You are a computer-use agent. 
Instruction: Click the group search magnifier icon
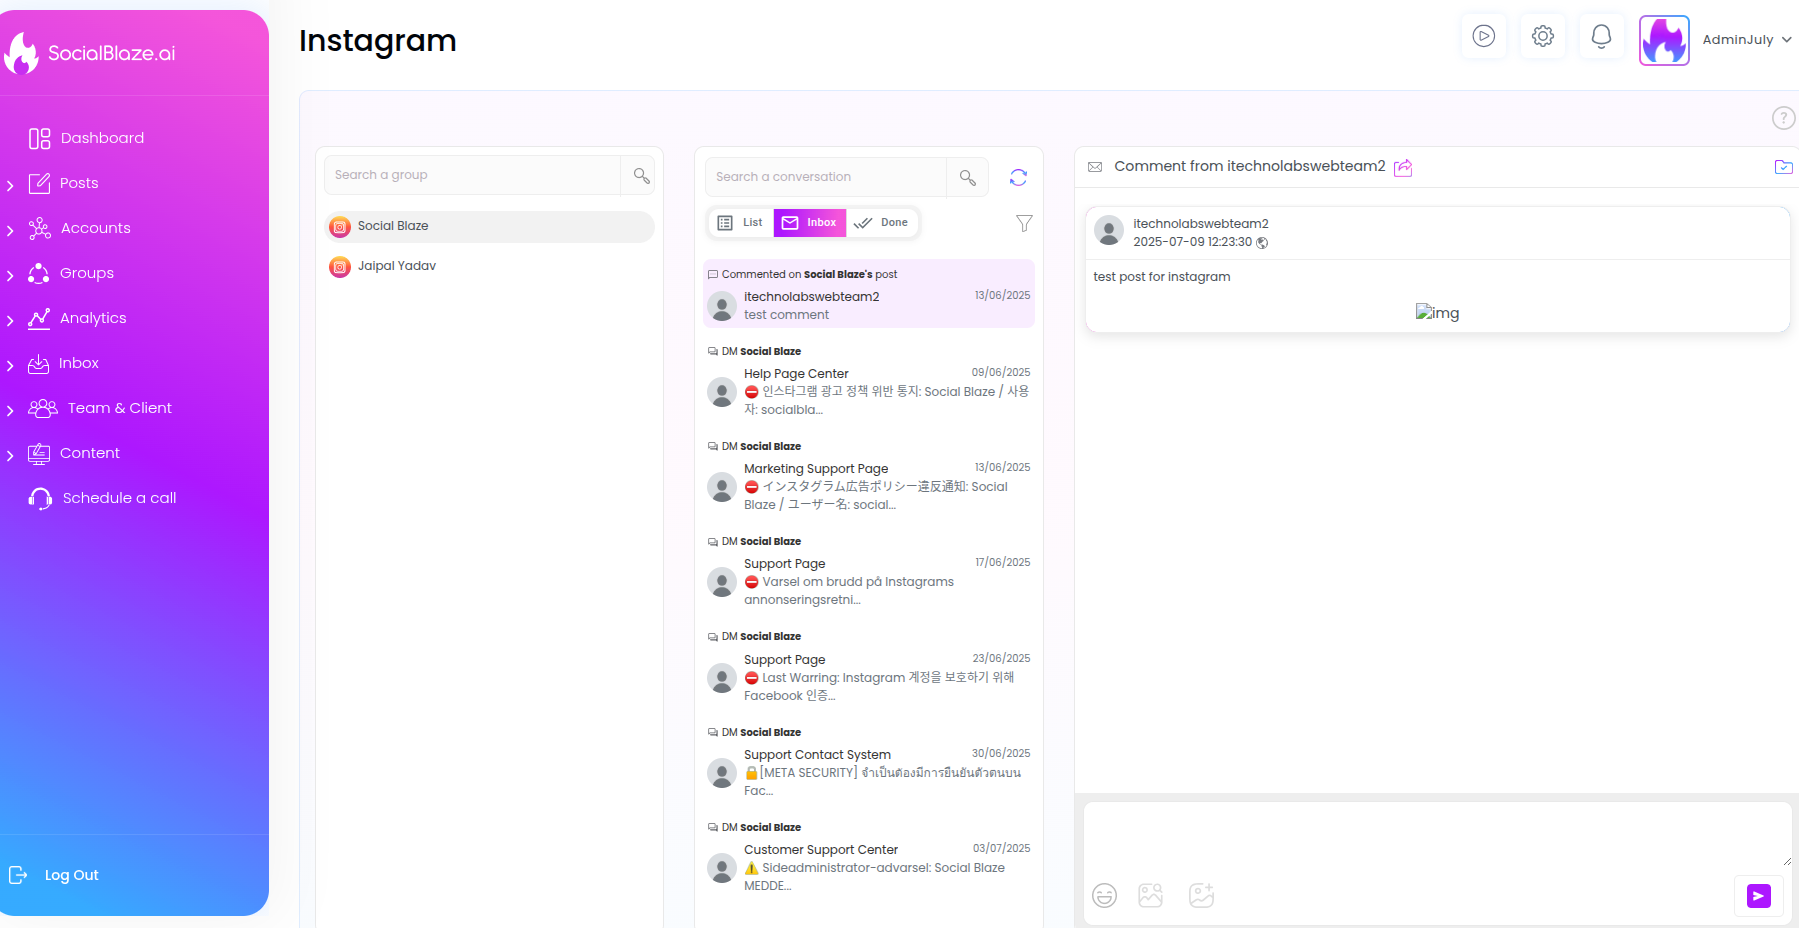641,176
